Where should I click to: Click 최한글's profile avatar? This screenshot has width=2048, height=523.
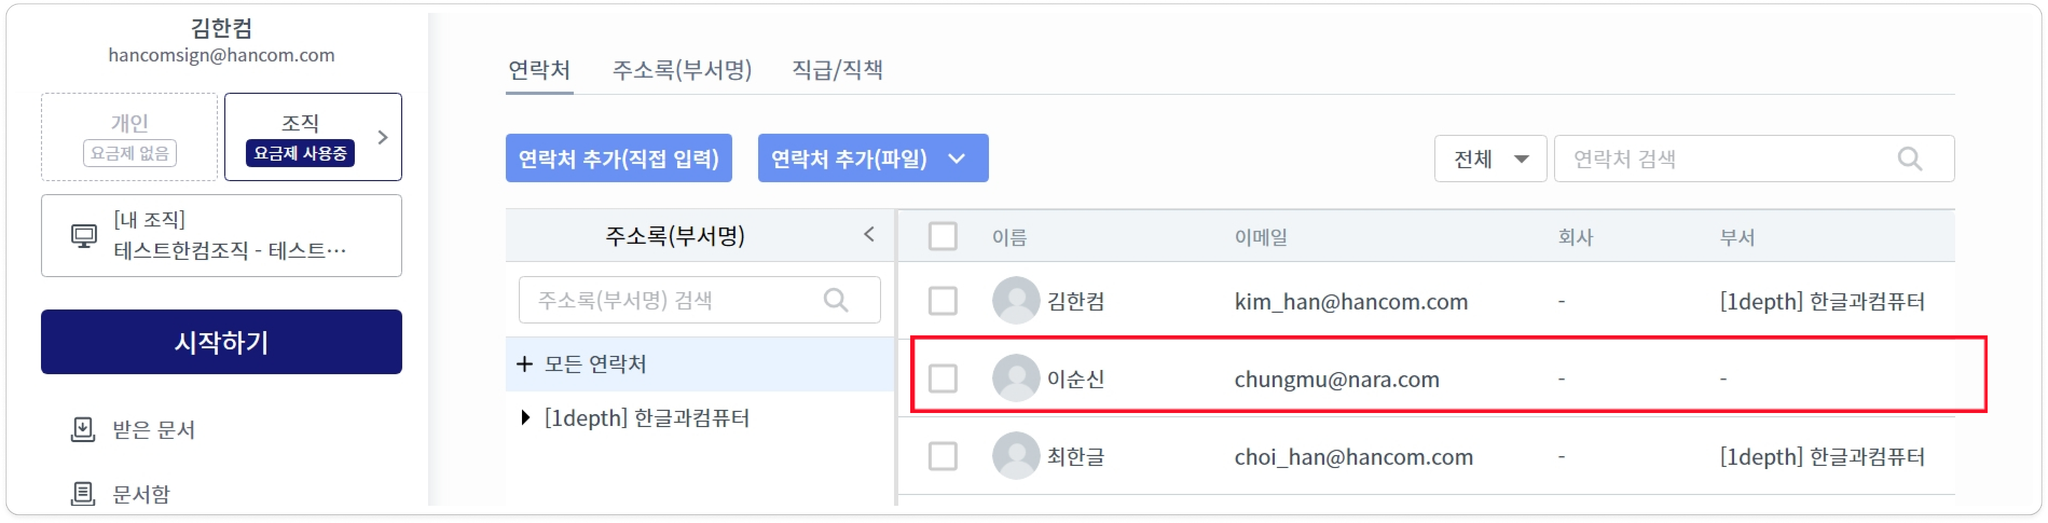click(1015, 456)
